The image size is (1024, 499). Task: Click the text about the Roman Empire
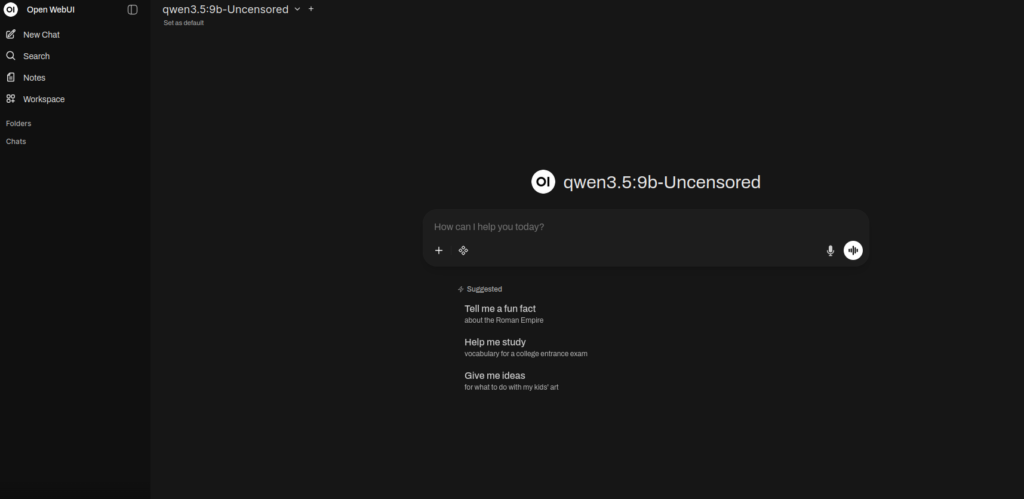[504, 320]
